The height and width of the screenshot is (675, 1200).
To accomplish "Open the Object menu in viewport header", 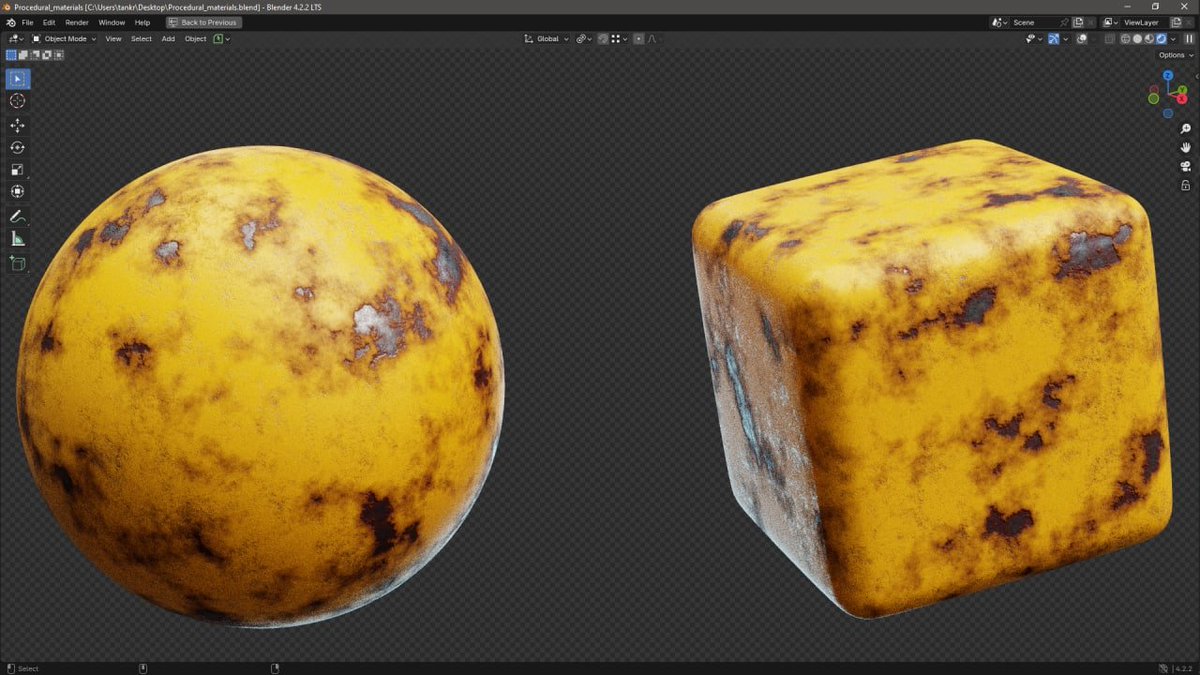I will click(195, 39).
